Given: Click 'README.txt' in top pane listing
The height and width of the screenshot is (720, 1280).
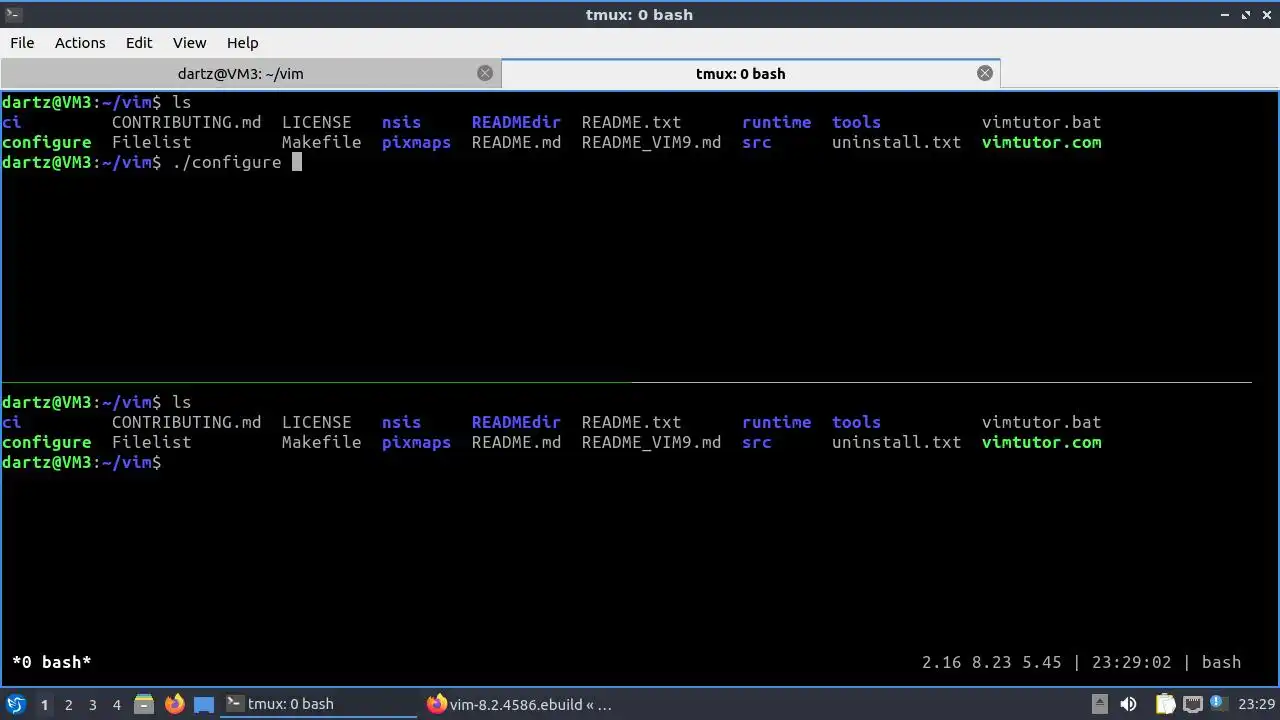Looking at the screenshot, I should [x=631, y=122].
